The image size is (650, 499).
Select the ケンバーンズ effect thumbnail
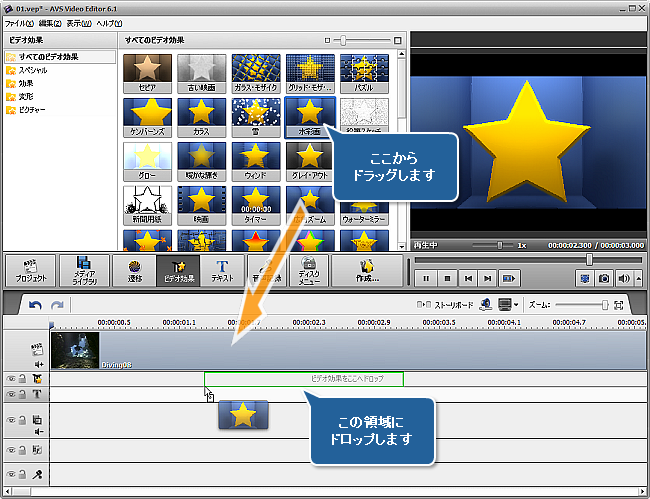tap(147, 117)
